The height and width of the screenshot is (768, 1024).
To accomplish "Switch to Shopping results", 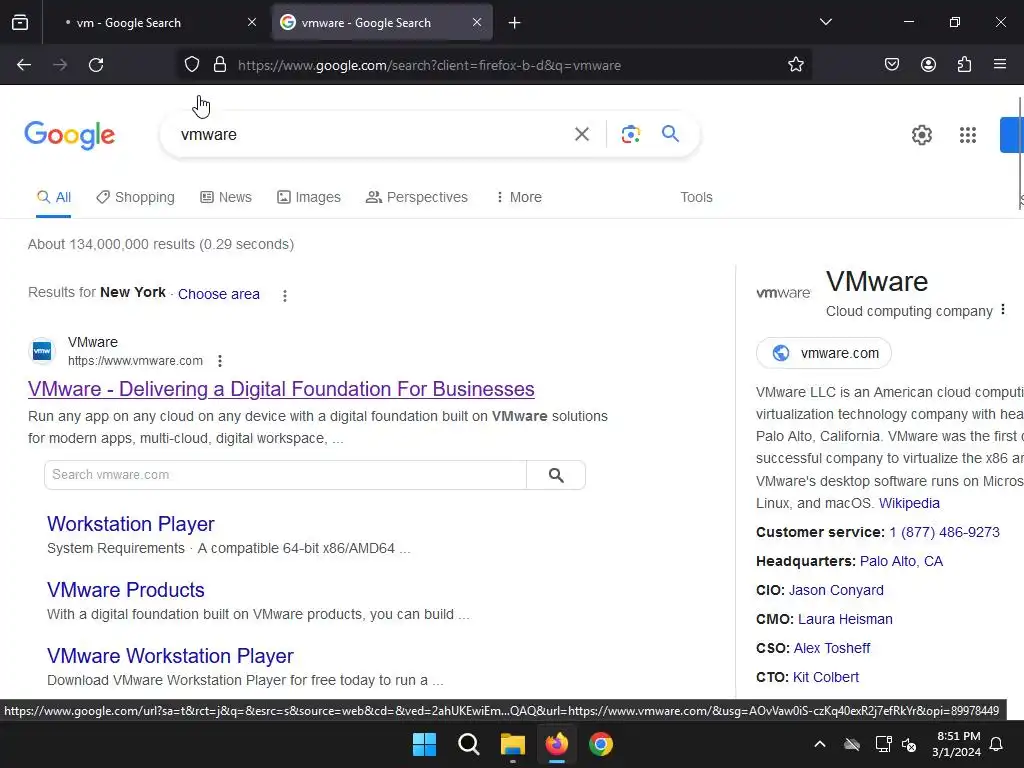I will coord(135,197).
